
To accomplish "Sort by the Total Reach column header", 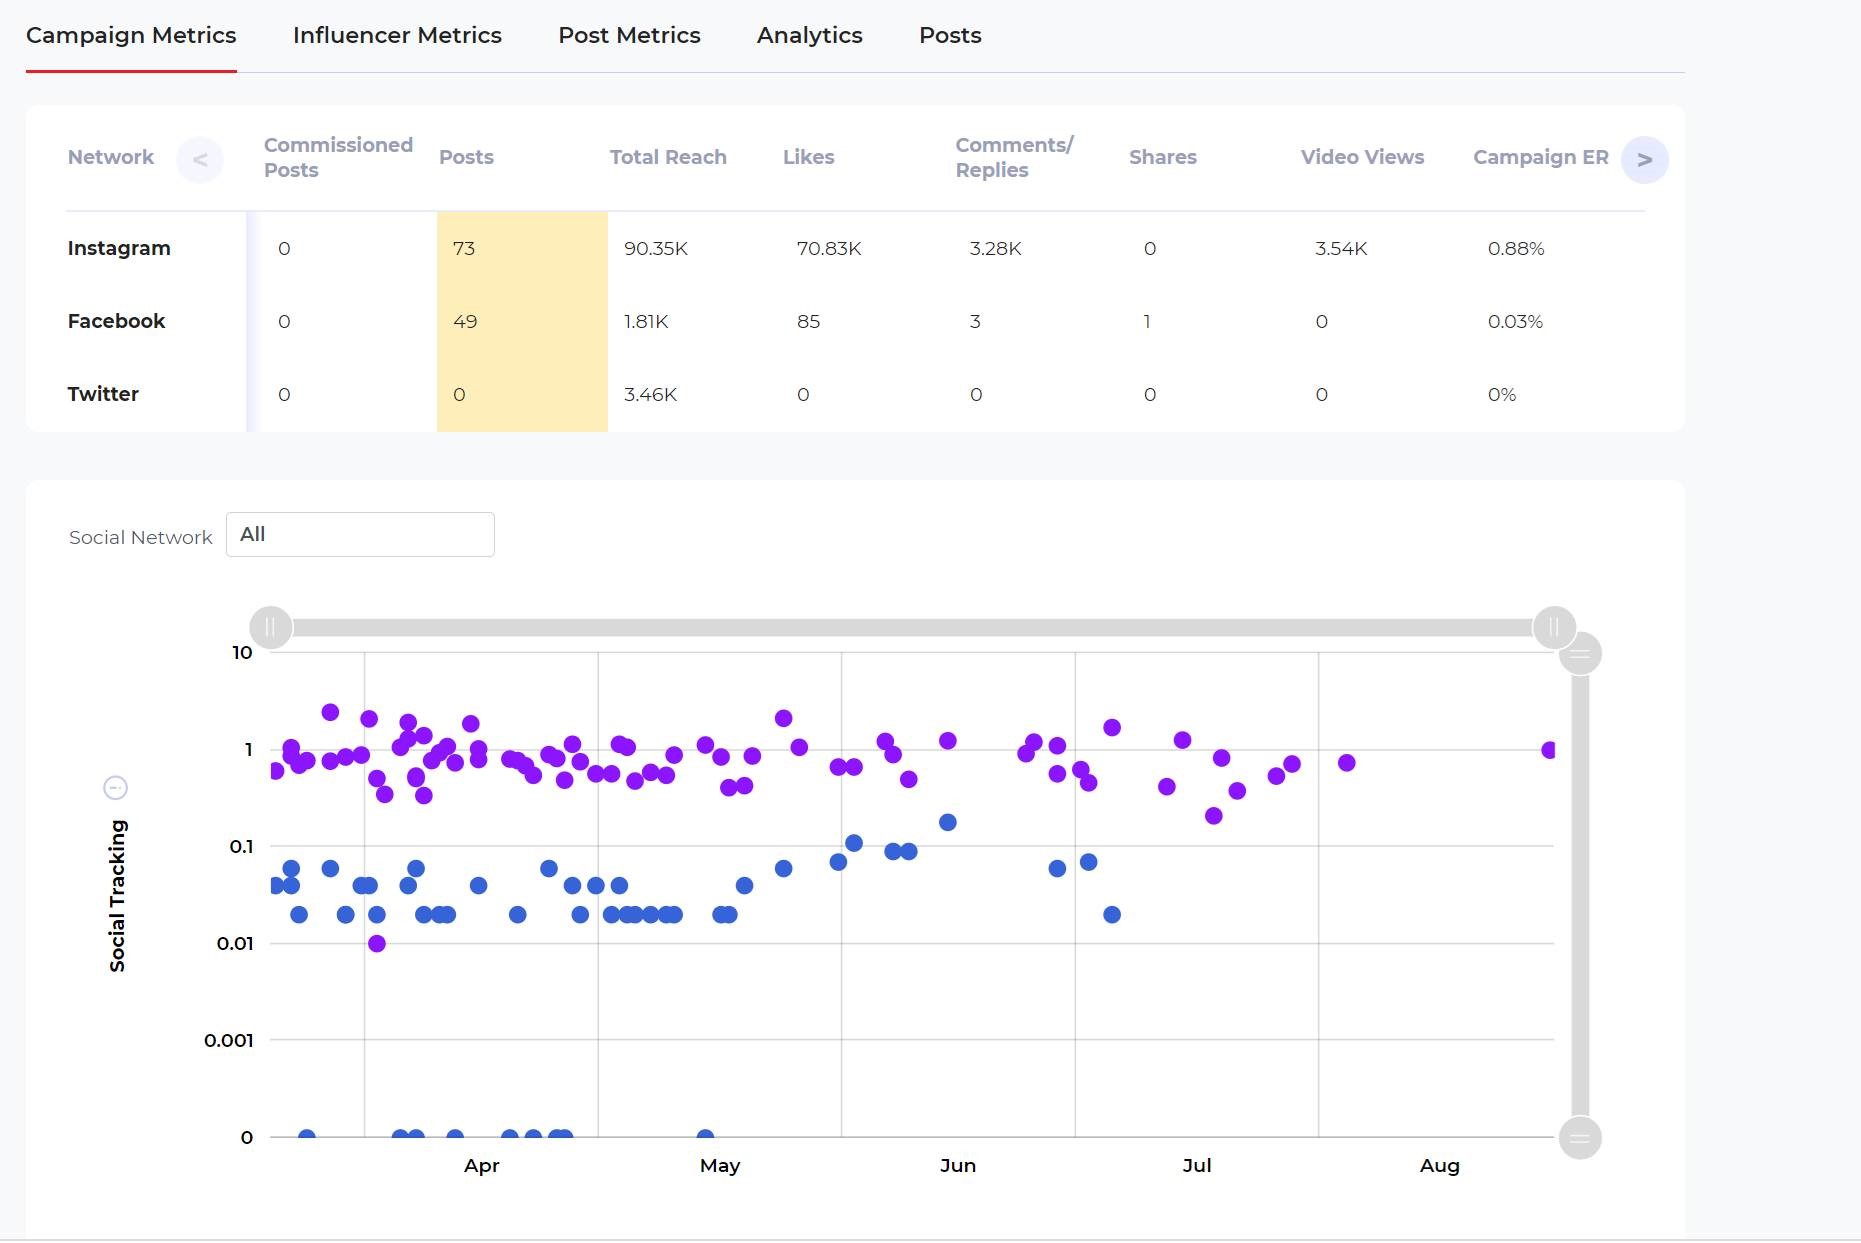I will point(668,158).
